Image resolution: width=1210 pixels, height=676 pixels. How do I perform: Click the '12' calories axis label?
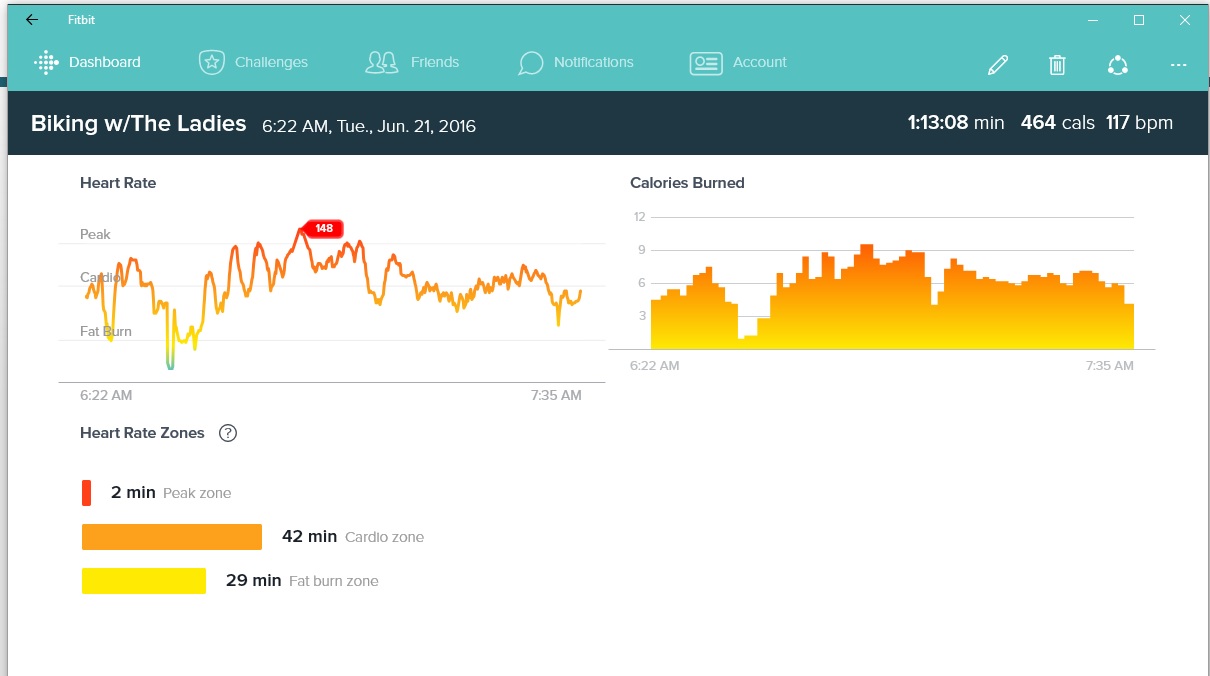click(640, 216)
